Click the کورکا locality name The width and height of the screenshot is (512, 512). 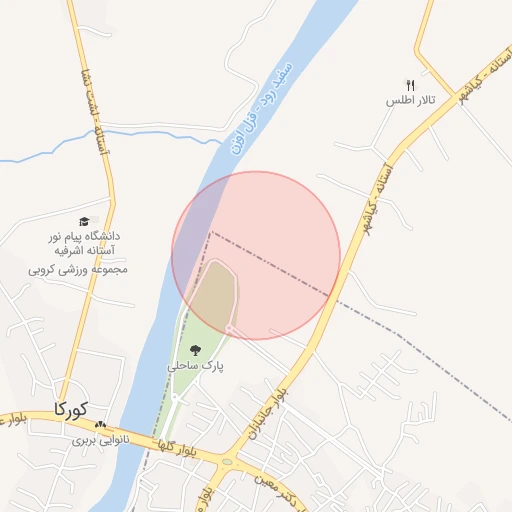71,409
